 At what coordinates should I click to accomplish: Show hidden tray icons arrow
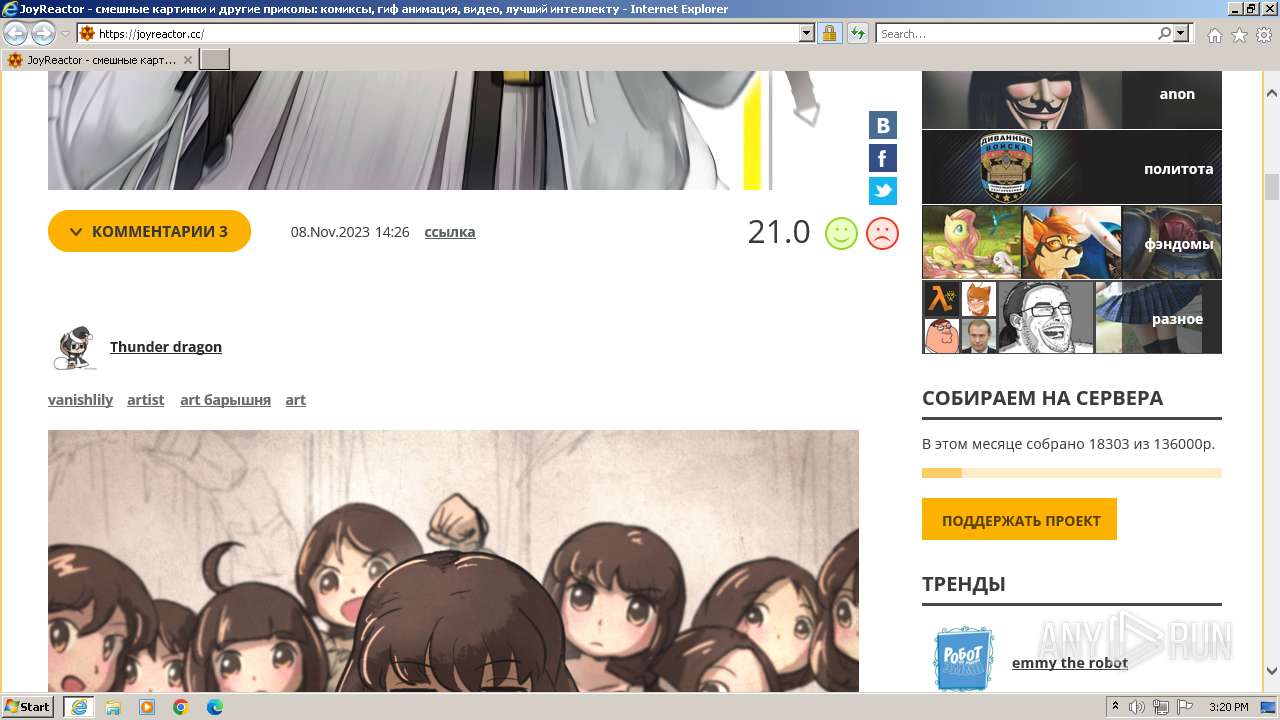pos(1117,707)
